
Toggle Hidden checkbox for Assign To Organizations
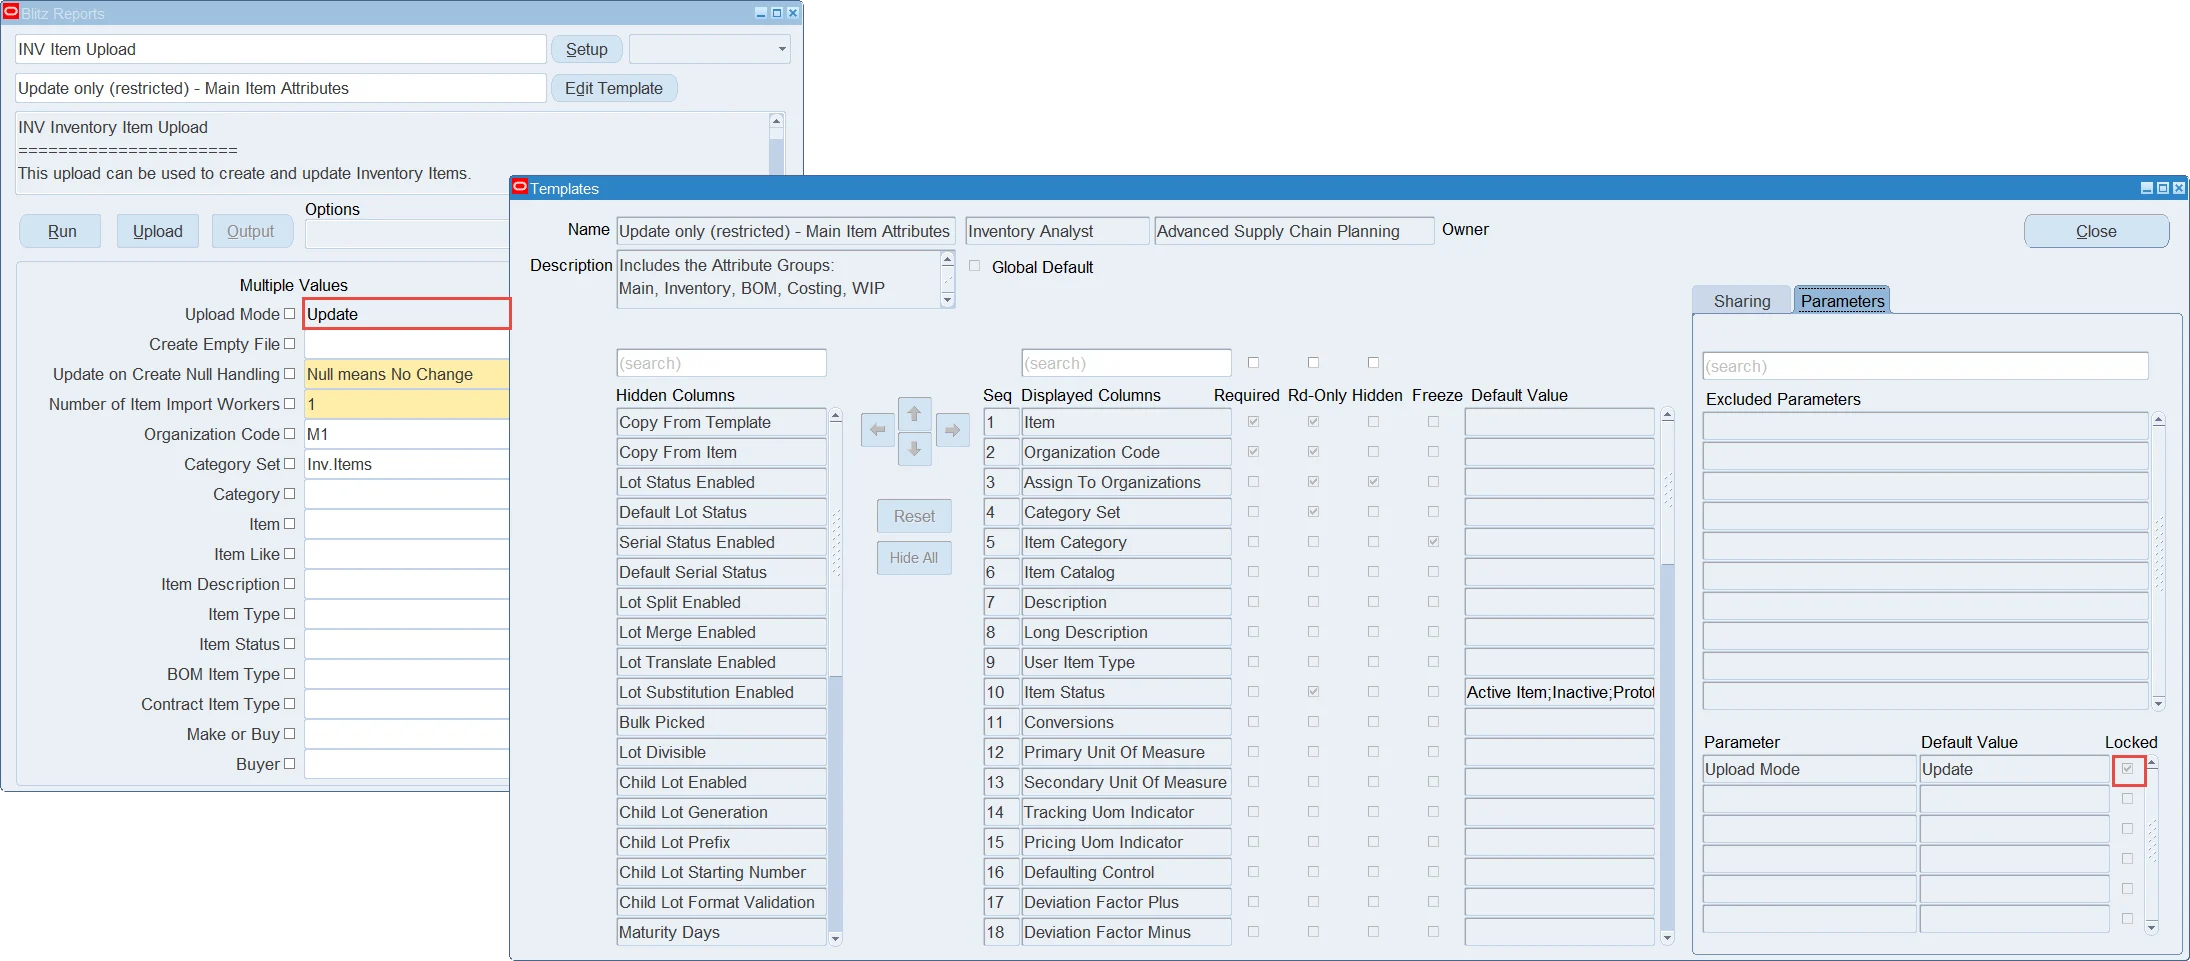tap(1373, 482)
